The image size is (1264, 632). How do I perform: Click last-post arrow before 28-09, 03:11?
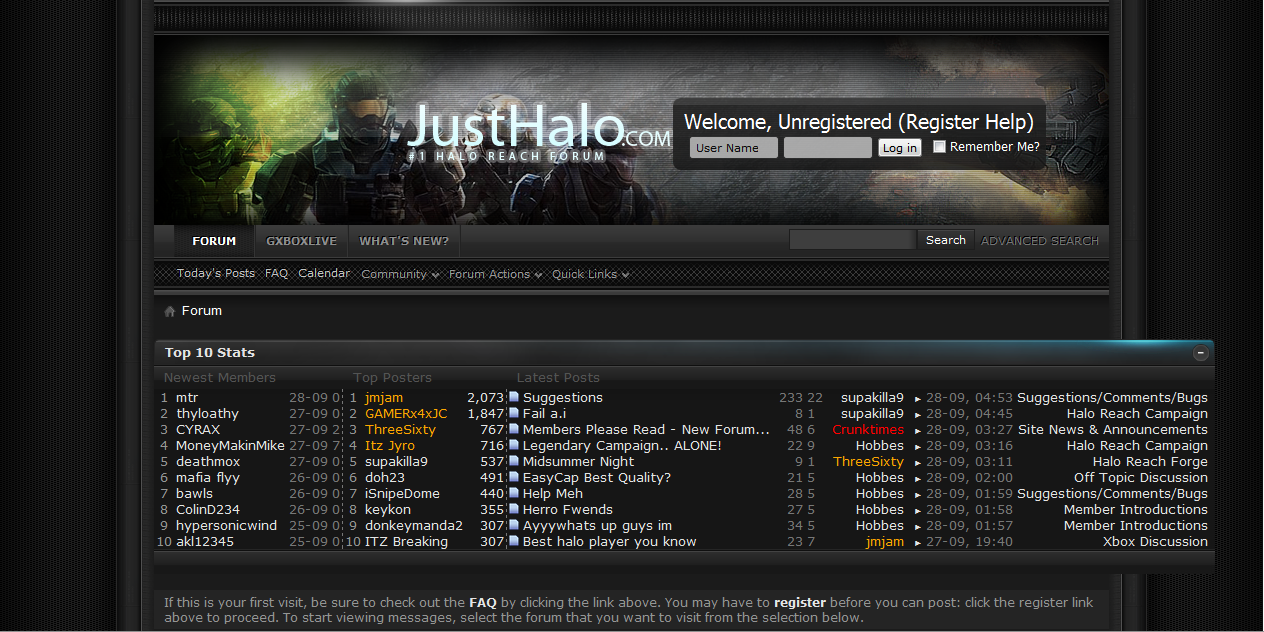[x=918, y=463]
